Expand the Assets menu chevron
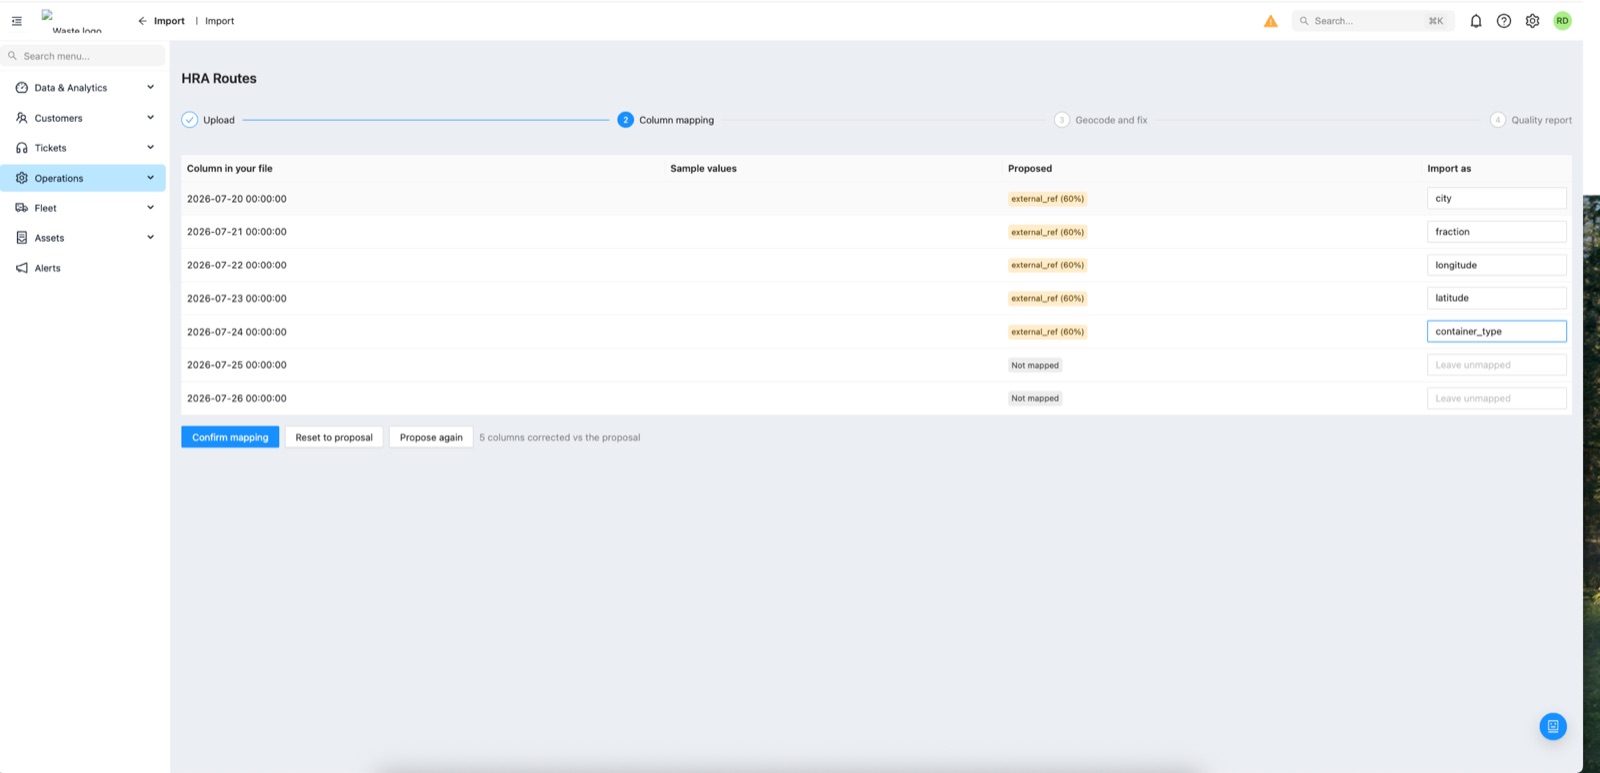The height and width of the screenshot is (773, 1600). tap(151, 238)
